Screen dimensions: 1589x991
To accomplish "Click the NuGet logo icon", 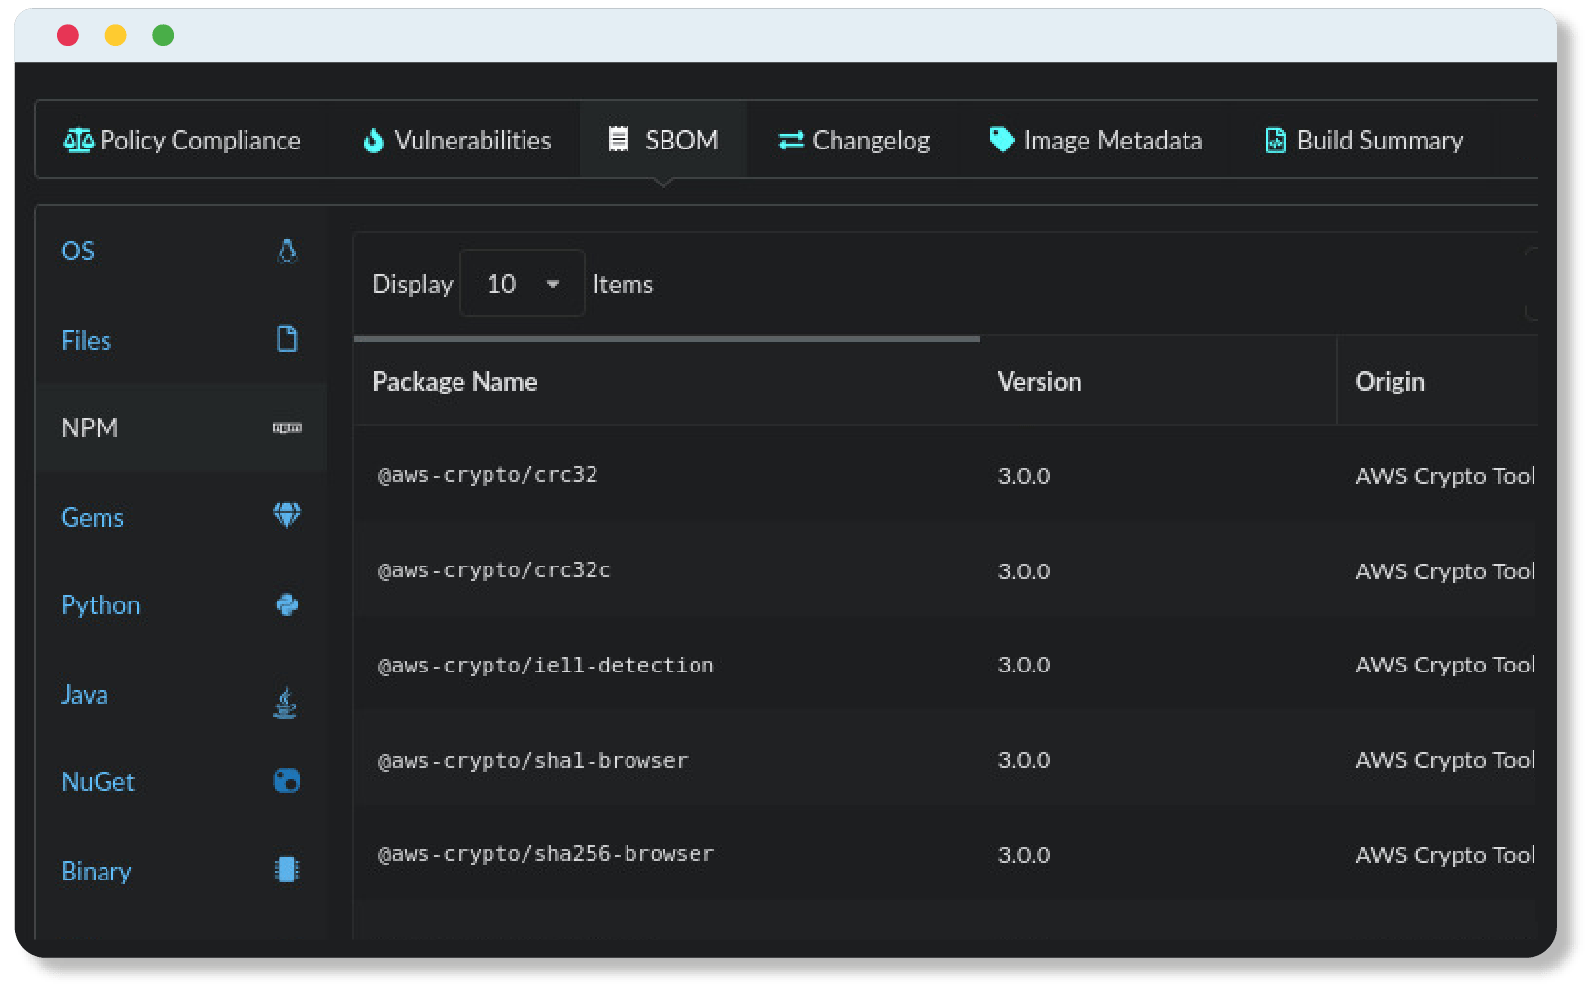I will [287, 781].
